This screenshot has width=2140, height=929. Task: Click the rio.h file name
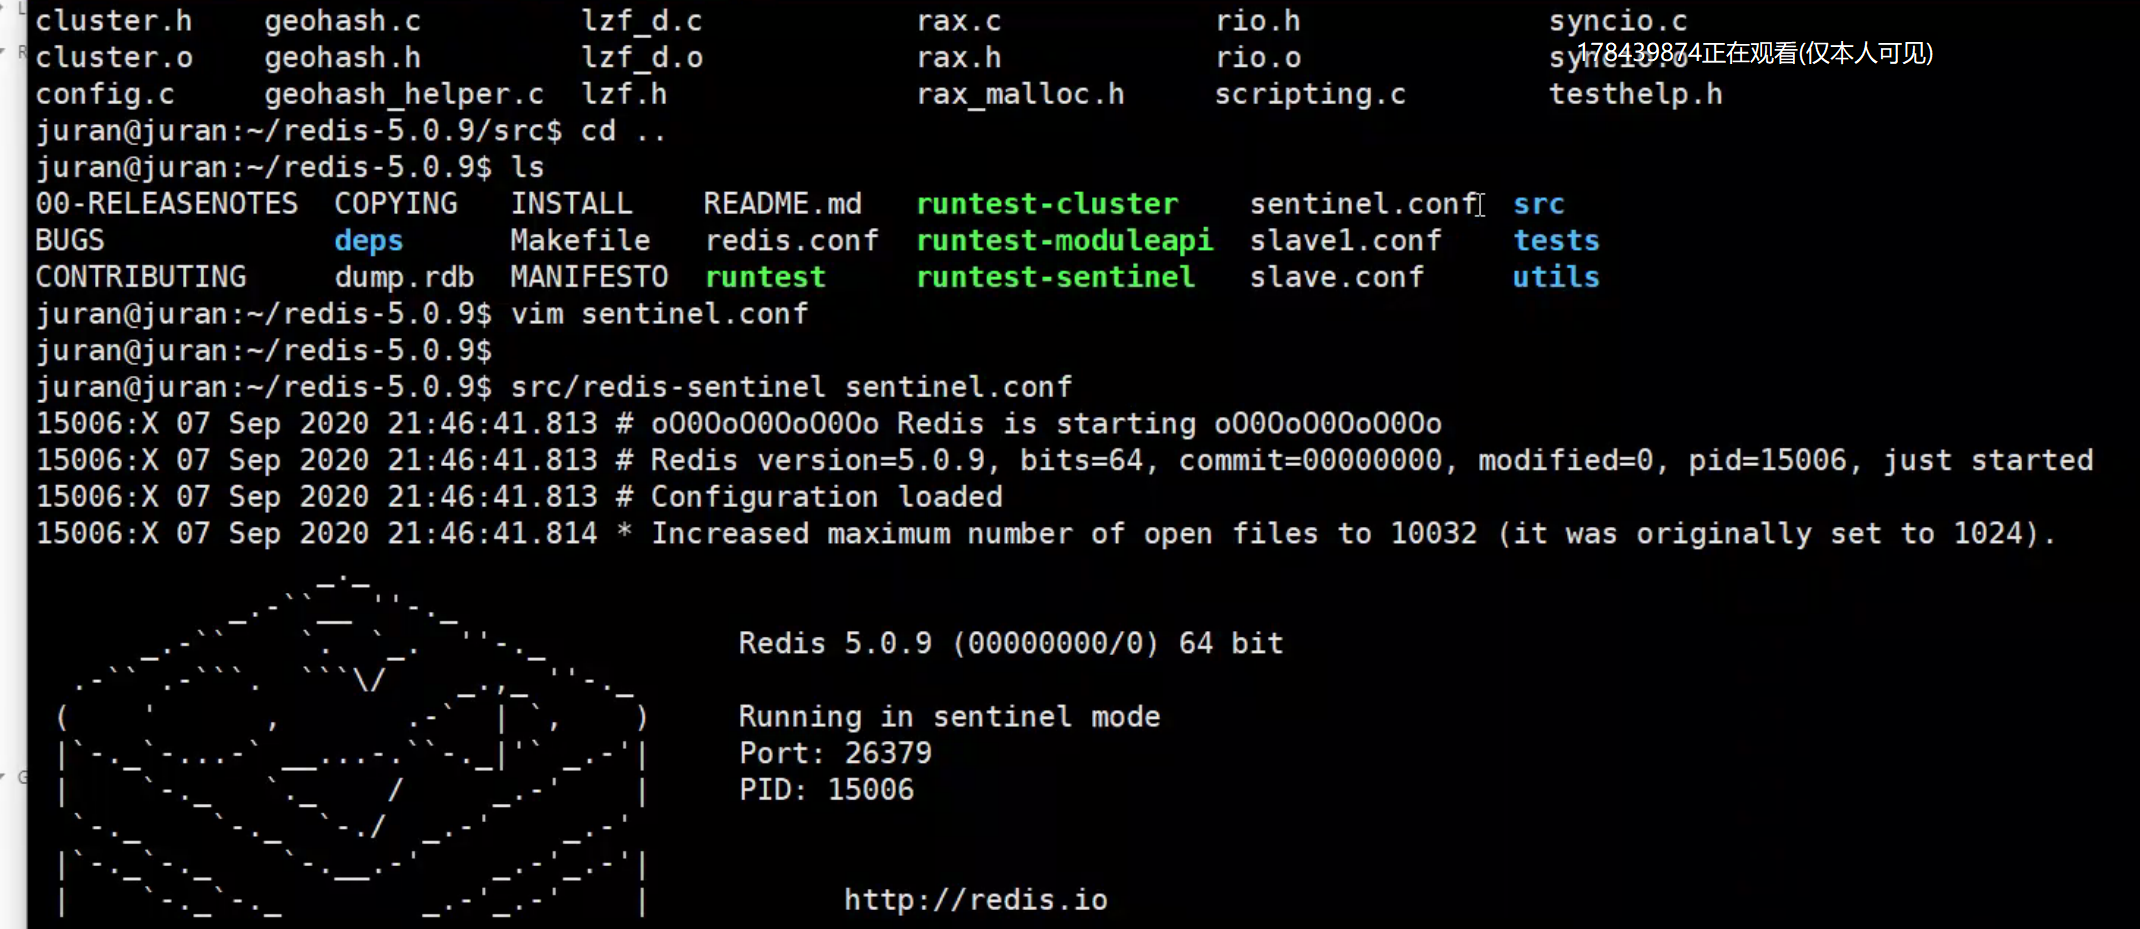point(1258,21)
